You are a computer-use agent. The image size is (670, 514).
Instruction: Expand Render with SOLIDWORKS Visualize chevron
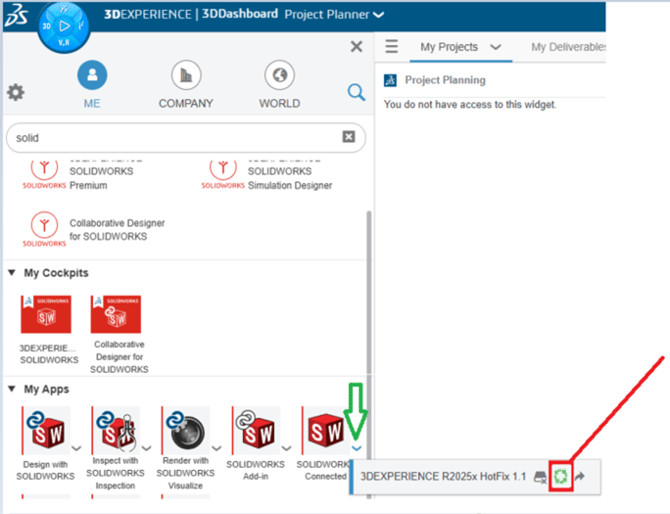217,448
